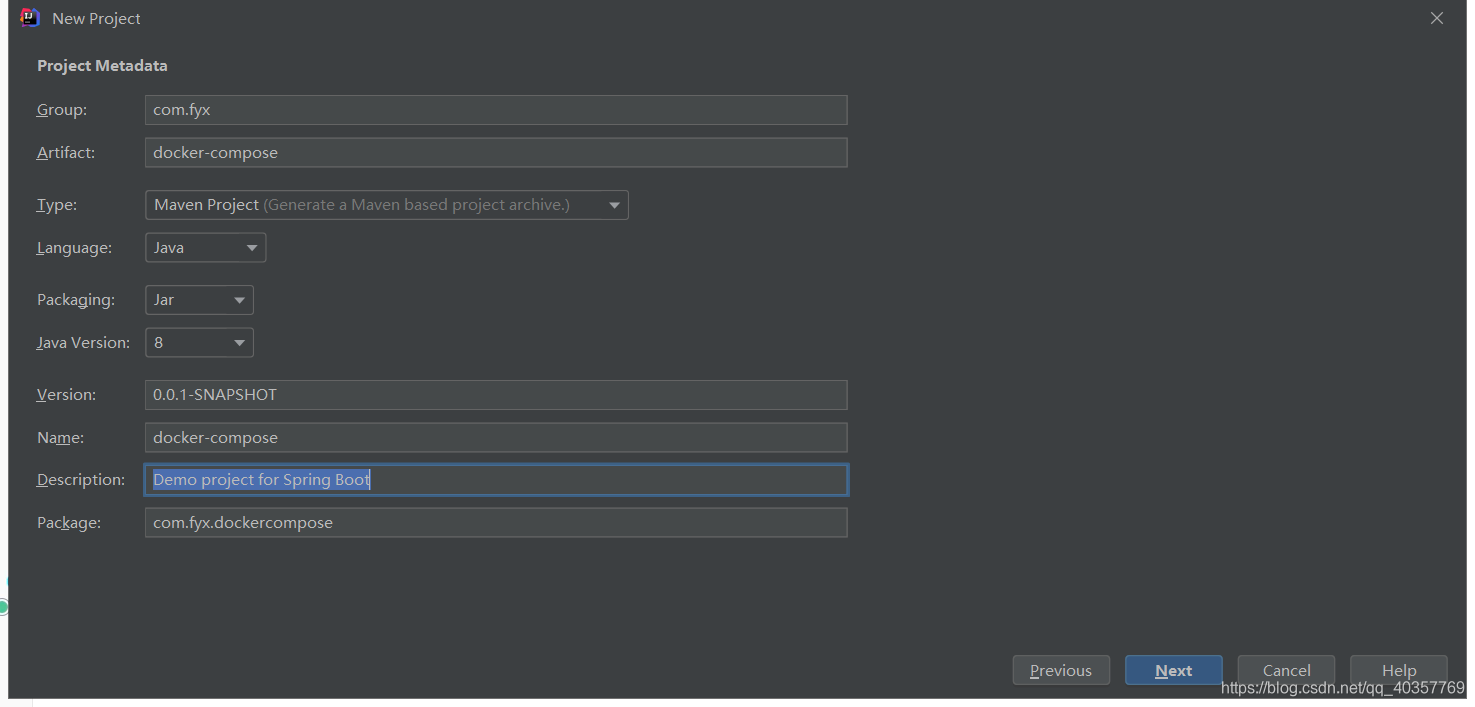Click the IntelliJ IDEA logo icon
Image resolution: width=1475 pixels, height=707 pixels.
click(30, 17)
